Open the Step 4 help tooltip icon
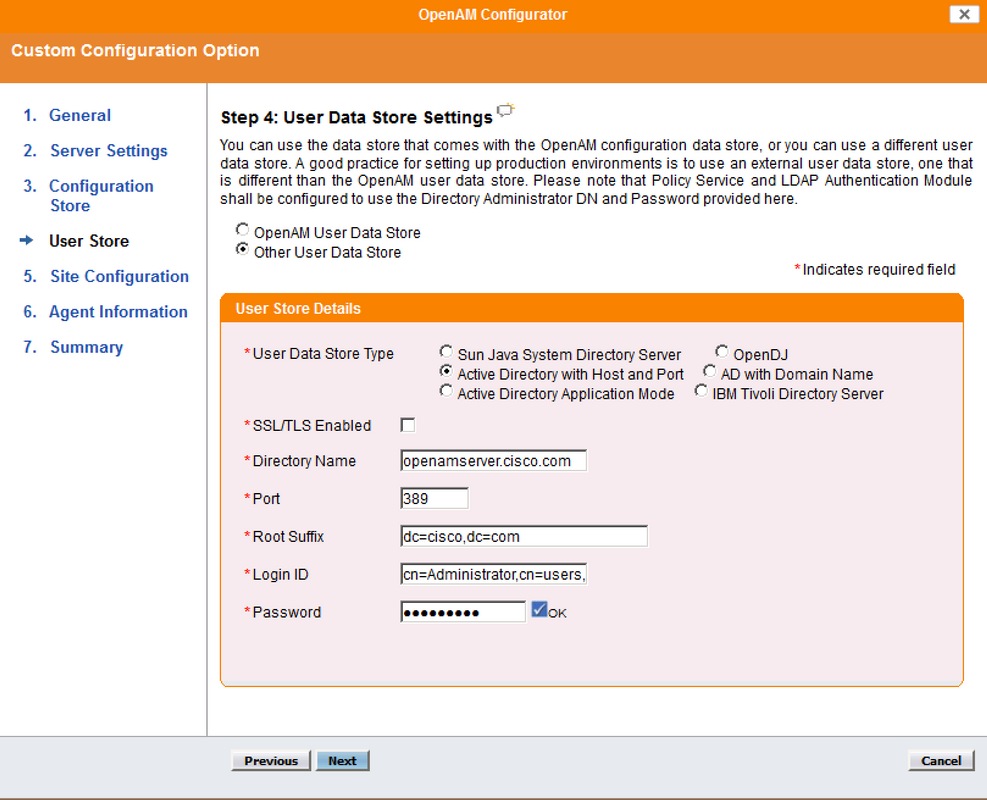The image size is (987, 800). click(505, 111)
